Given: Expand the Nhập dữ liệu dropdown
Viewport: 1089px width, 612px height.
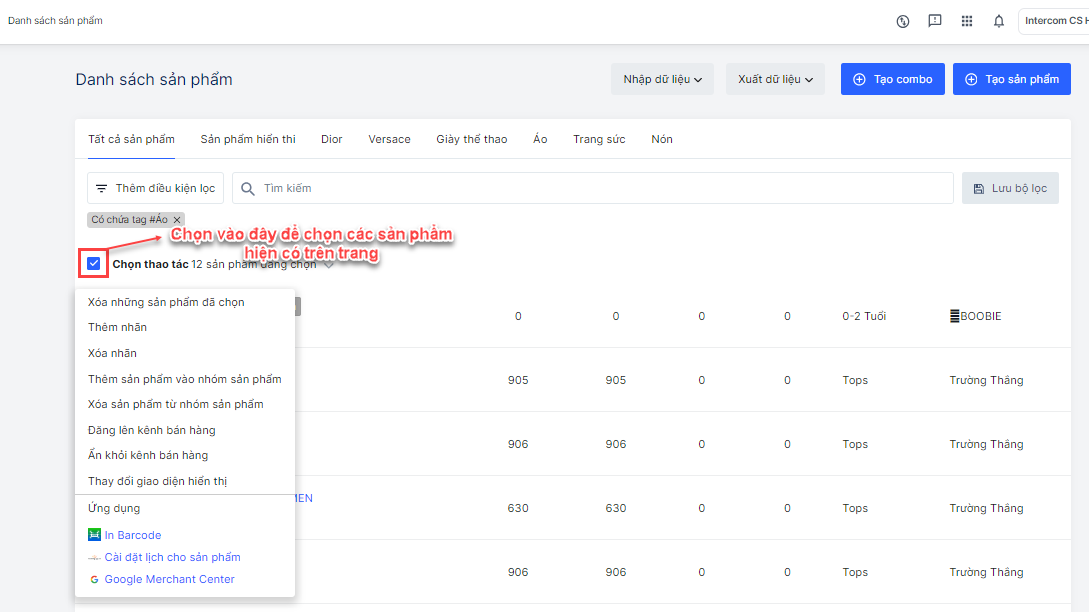Looking at the screenshot, I should tap(662, 79).
